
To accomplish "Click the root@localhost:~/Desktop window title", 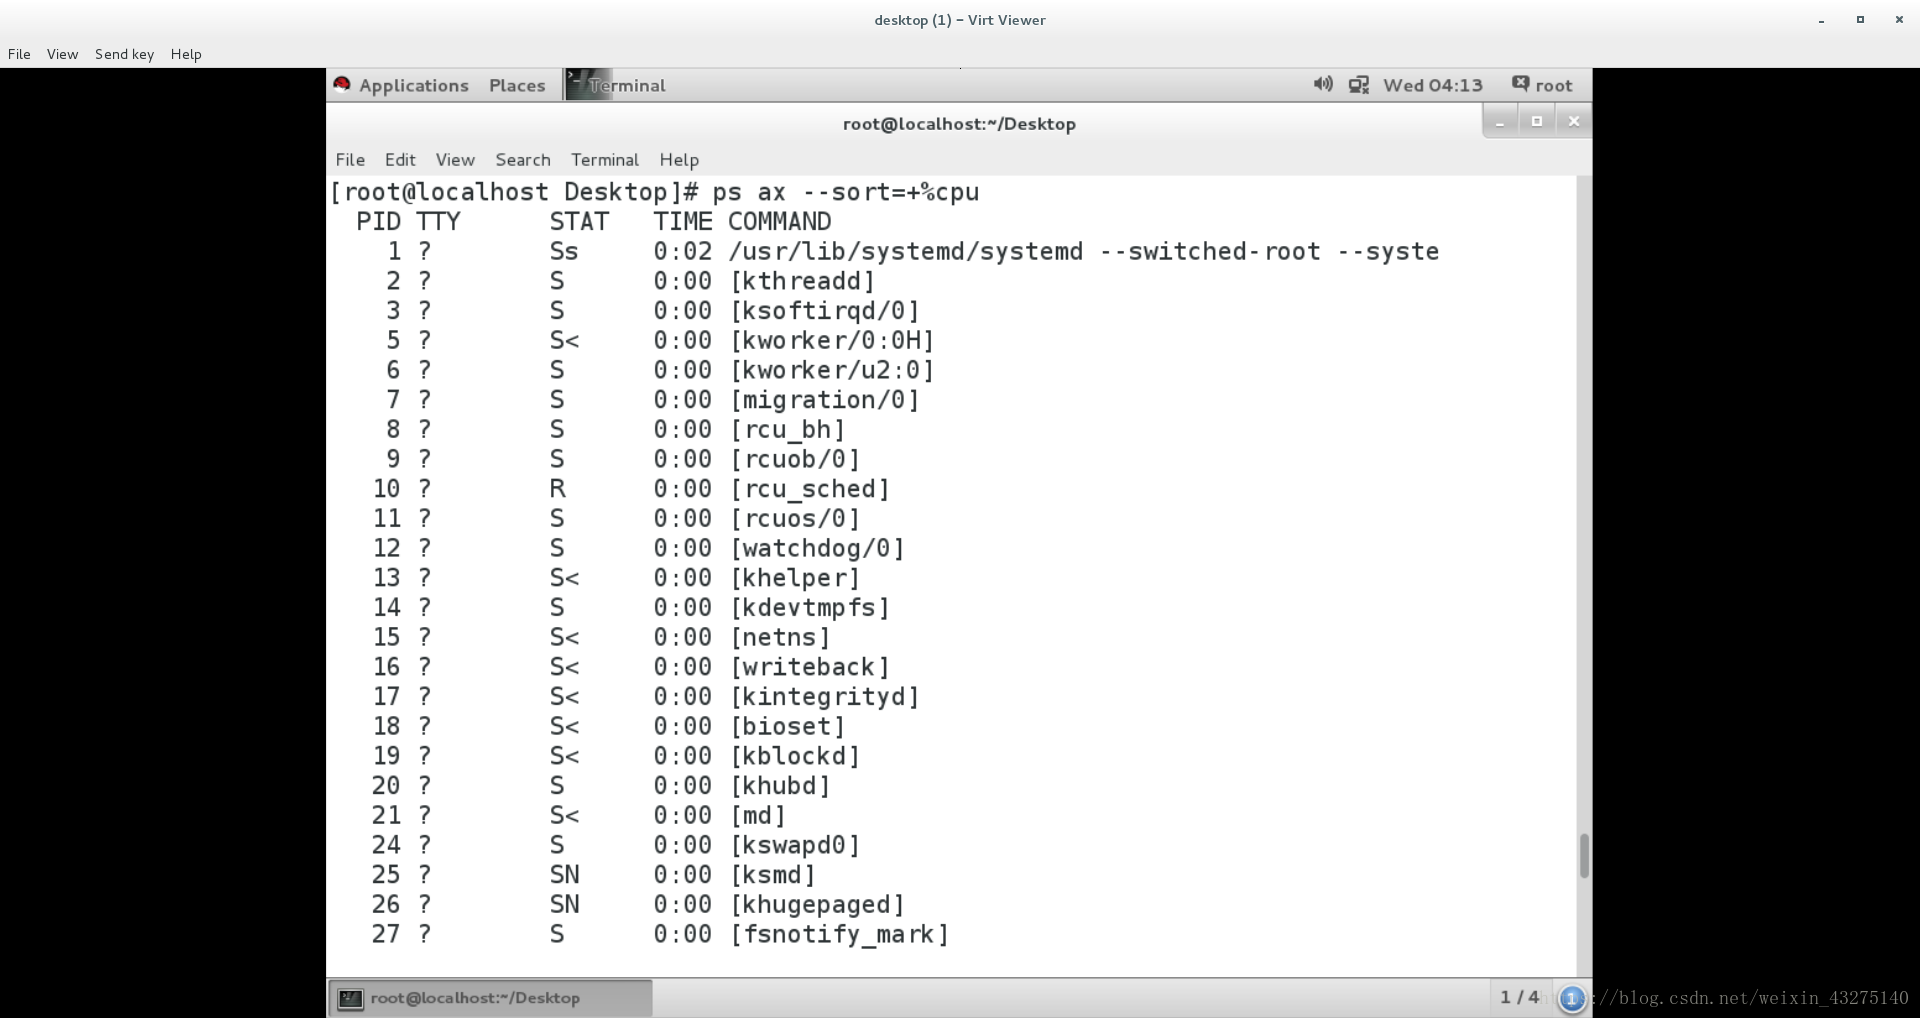I will click(959, 124).
